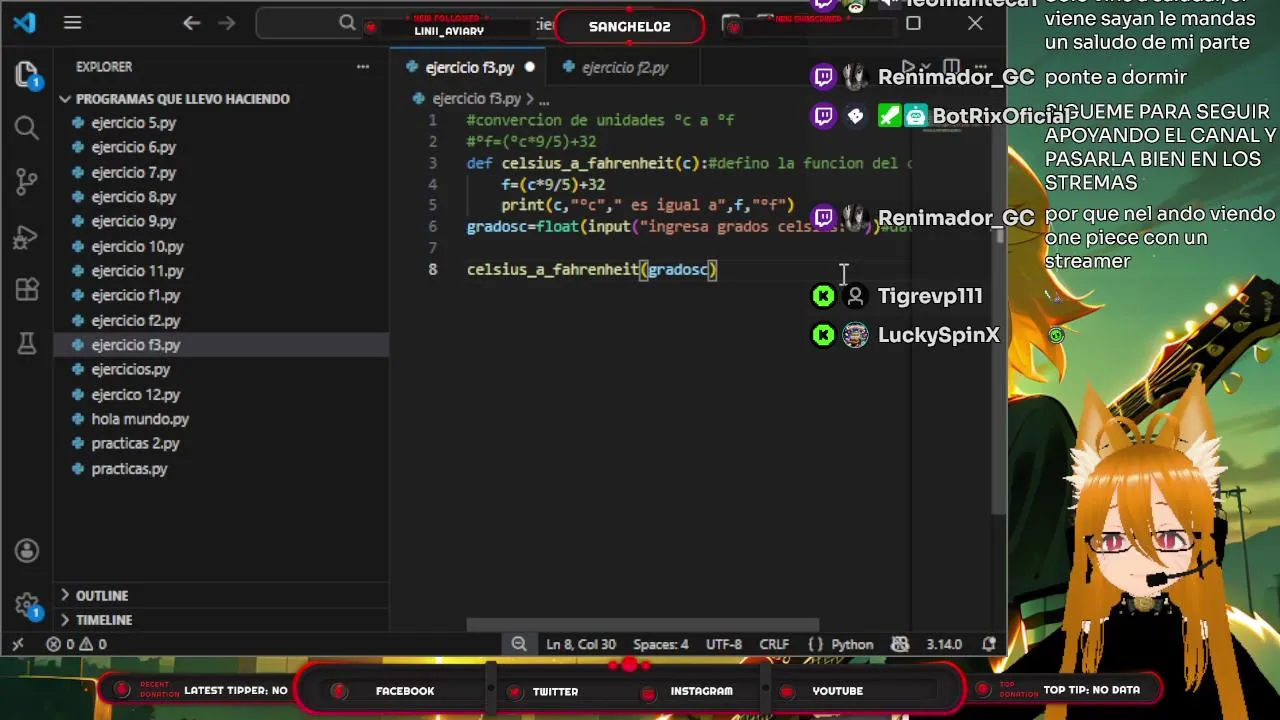The image size is (1280, 720).
Task: Open ejercicio 10.py in explorer
Action: click(137, 246)
